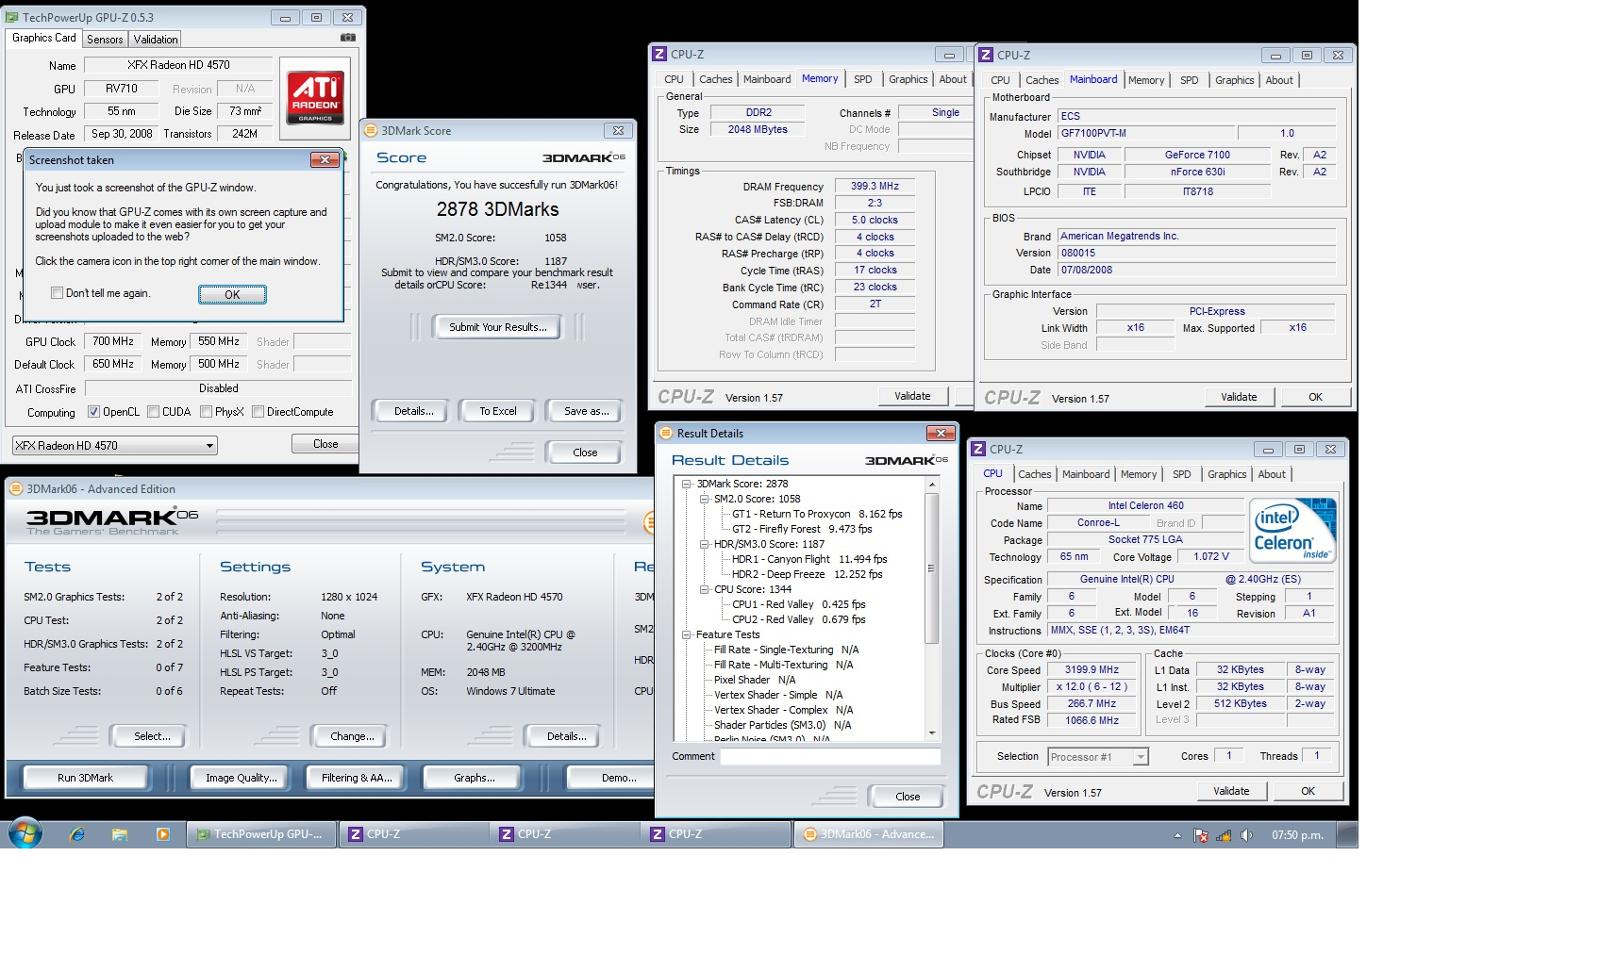
Task: Launch Internet Explorer from the taskbar
Action: 77,834
